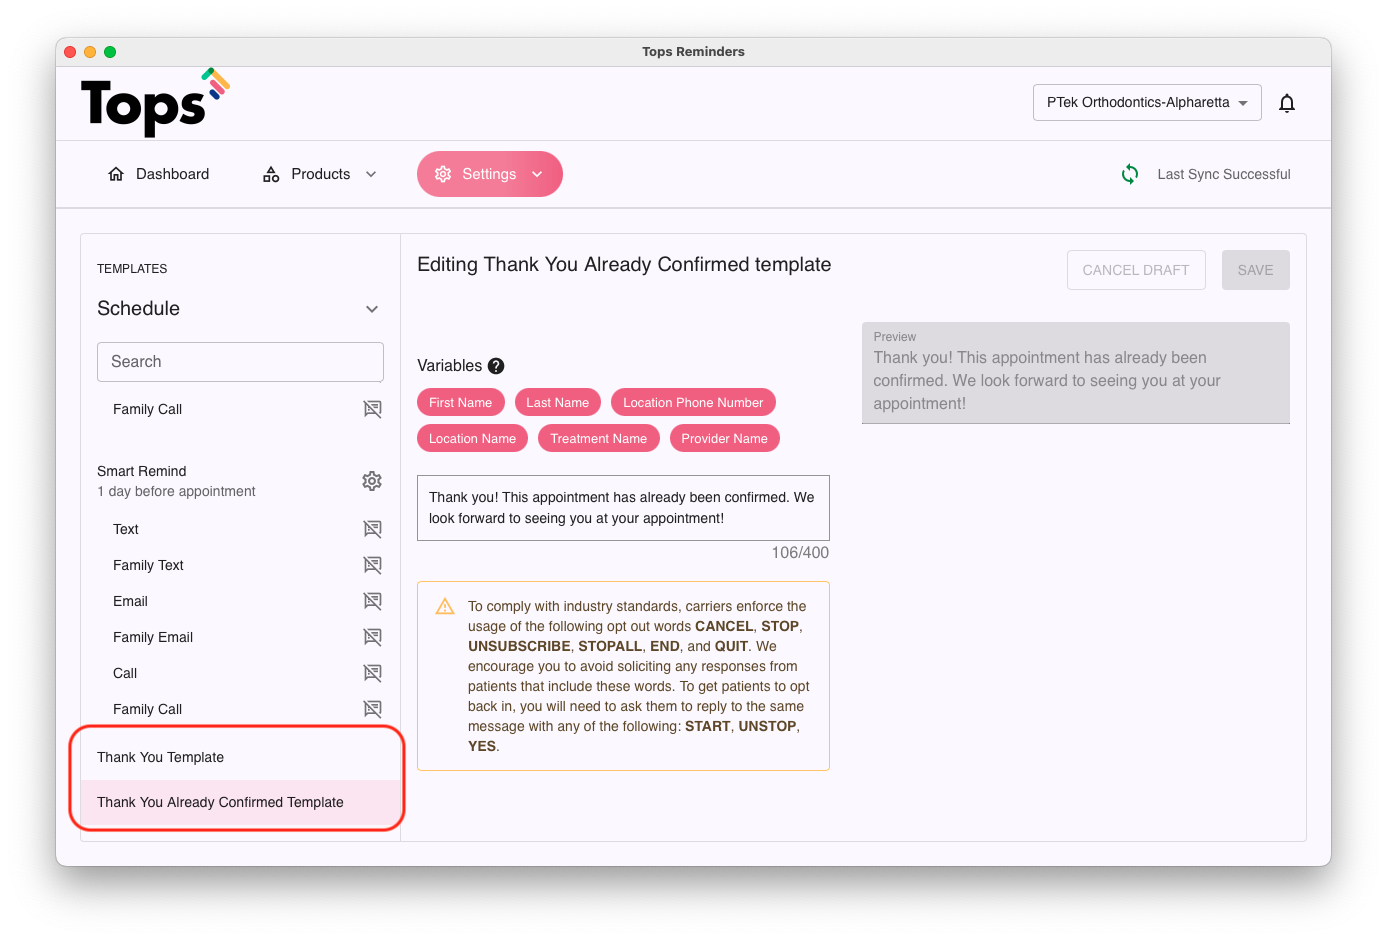1387x940 pixels.
Task: Insert the Location Name variable
Action: point(472,438)
